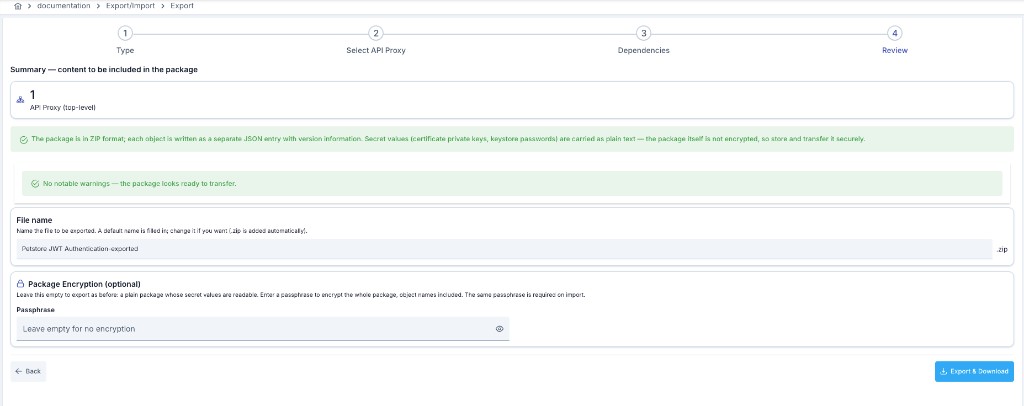
Task: Click the no-warnings checkmark icon
Action: tap(35, 183)
